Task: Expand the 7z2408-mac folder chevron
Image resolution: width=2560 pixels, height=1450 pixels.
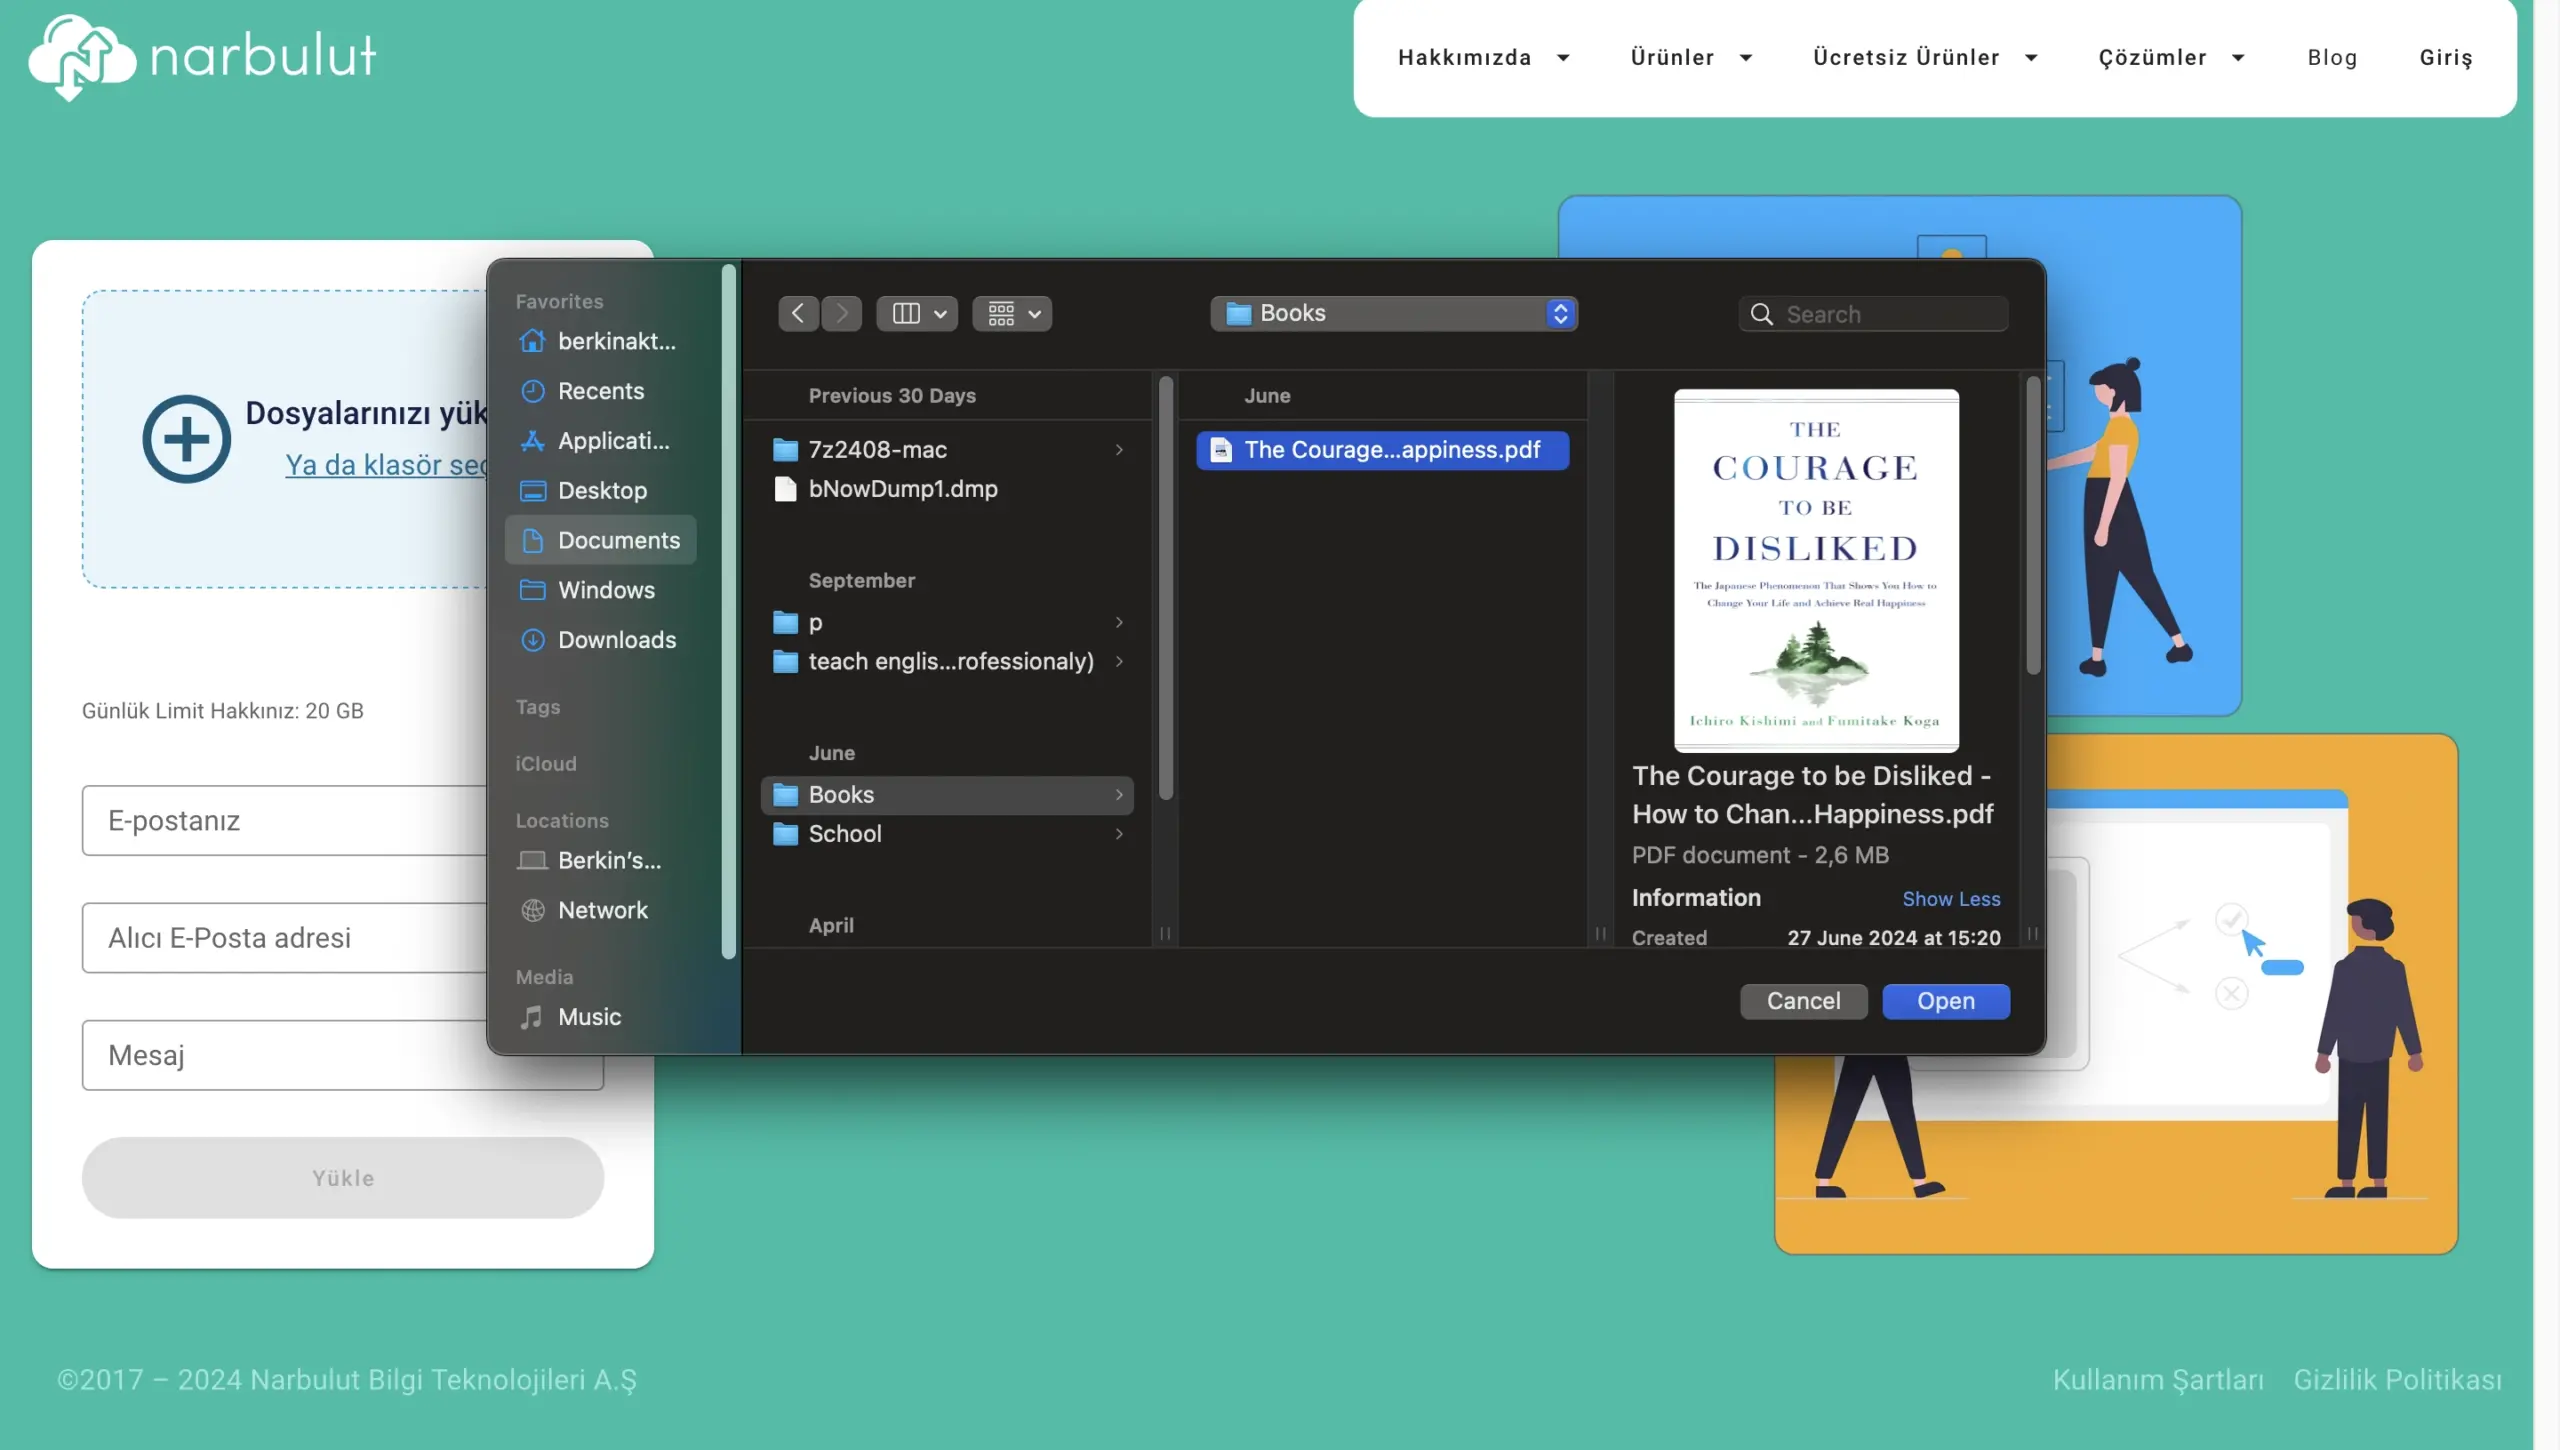Action: tap(1119, 450)
